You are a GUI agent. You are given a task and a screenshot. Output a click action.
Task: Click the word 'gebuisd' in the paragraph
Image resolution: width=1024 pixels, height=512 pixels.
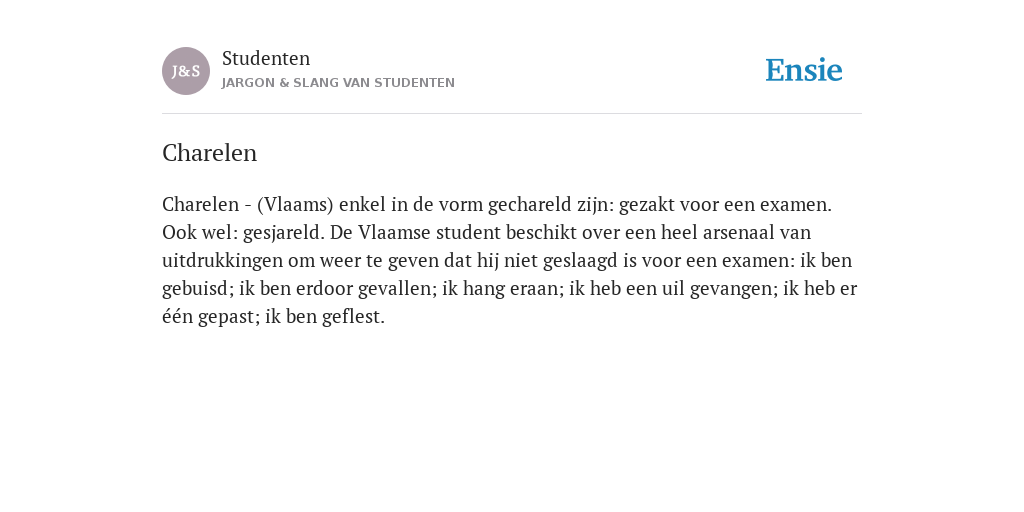coord(195,289)
